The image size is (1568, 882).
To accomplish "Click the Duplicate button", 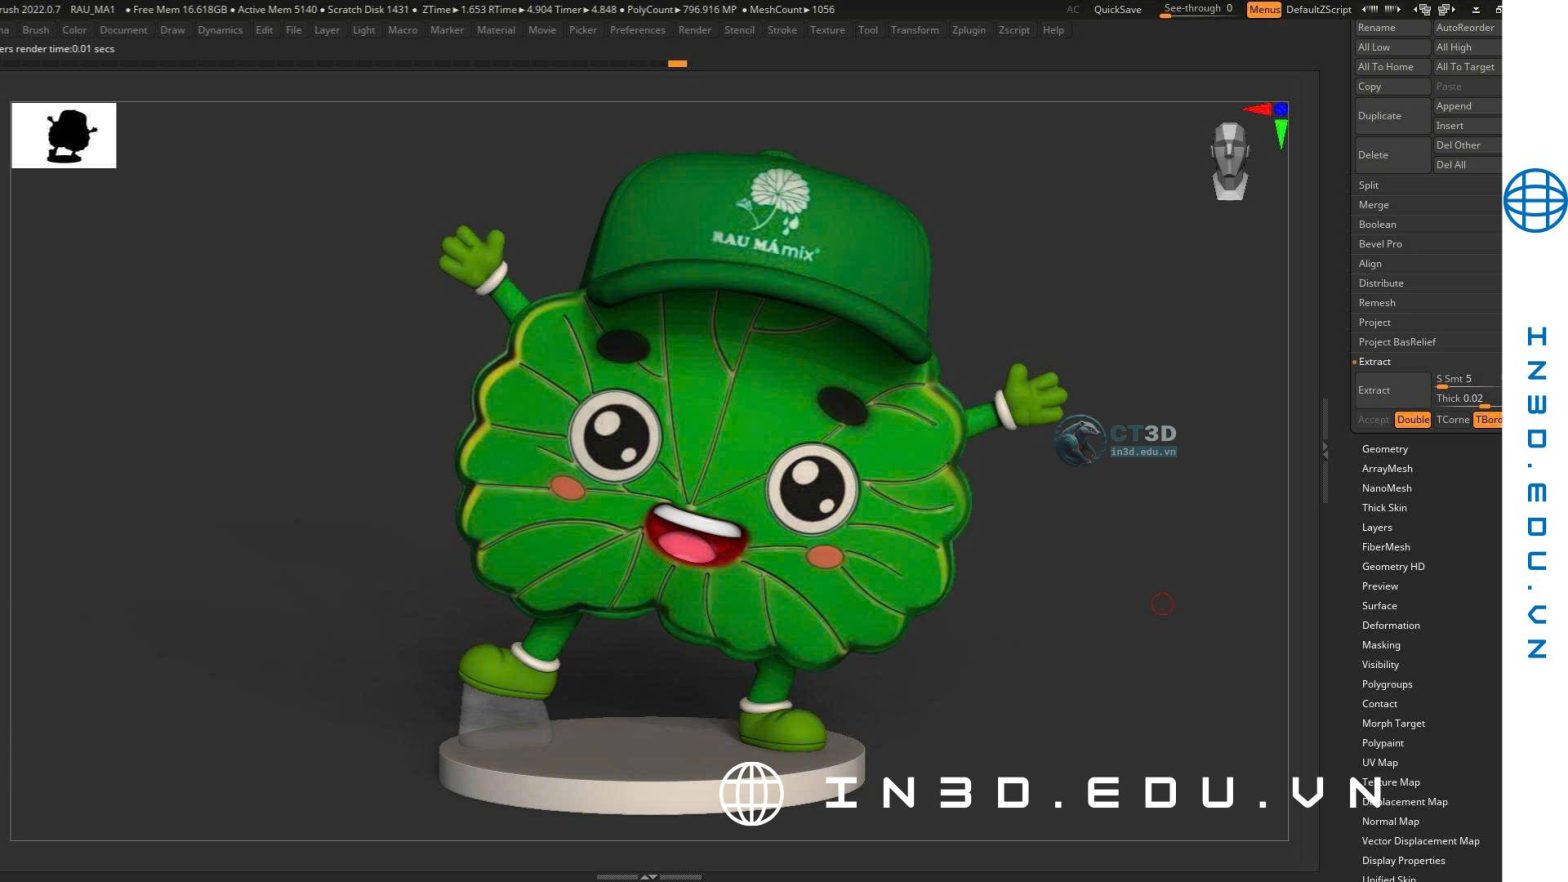I will (x=1392, y=116).
